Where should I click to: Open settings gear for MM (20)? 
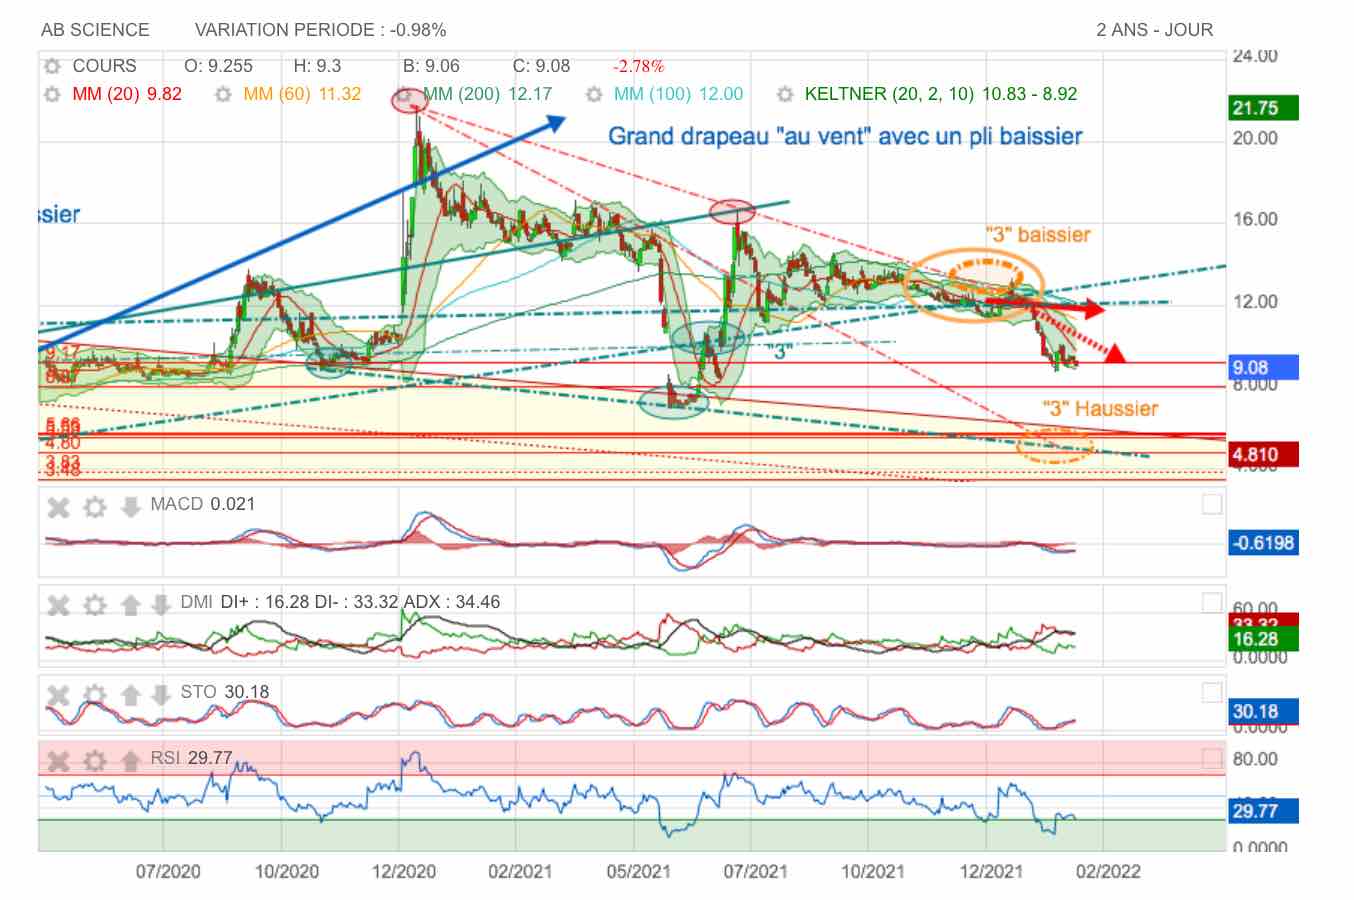click(x=52, y=94)
